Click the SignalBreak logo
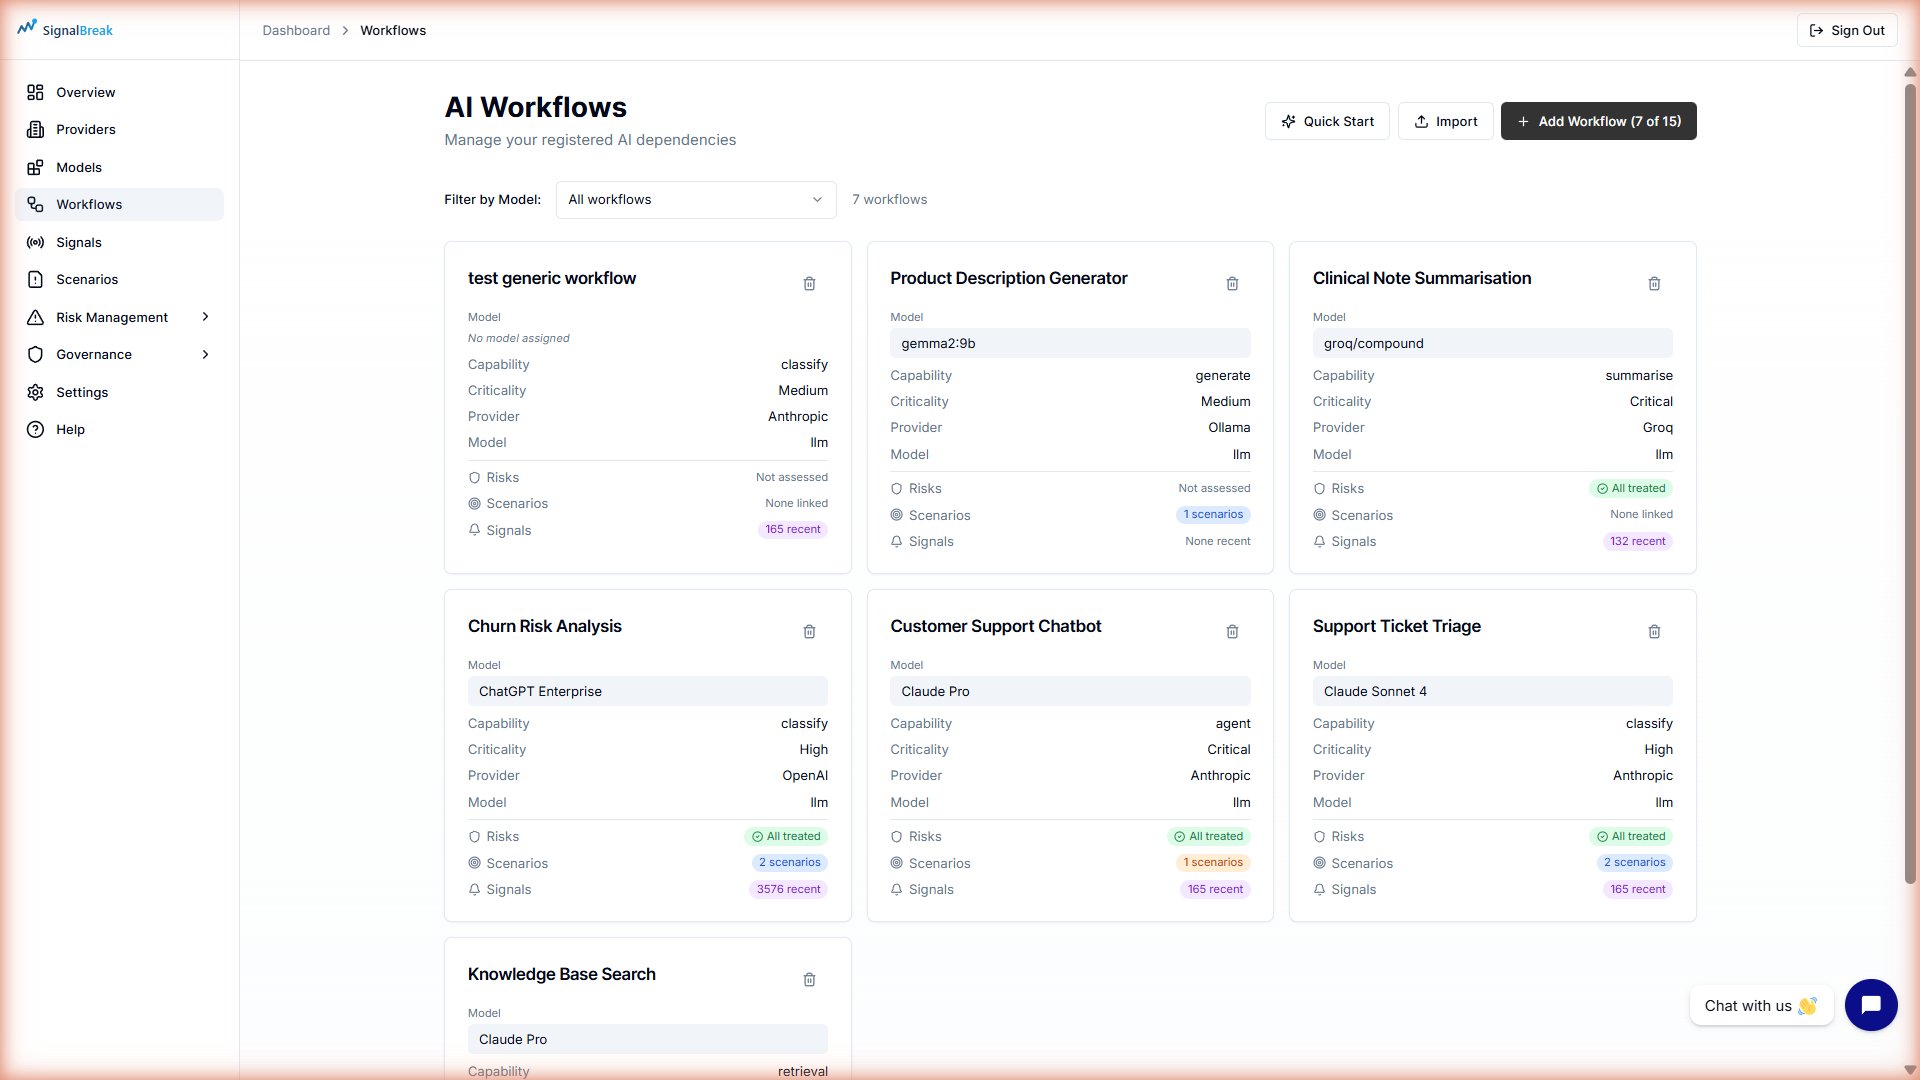 click(x=64, y=29)
